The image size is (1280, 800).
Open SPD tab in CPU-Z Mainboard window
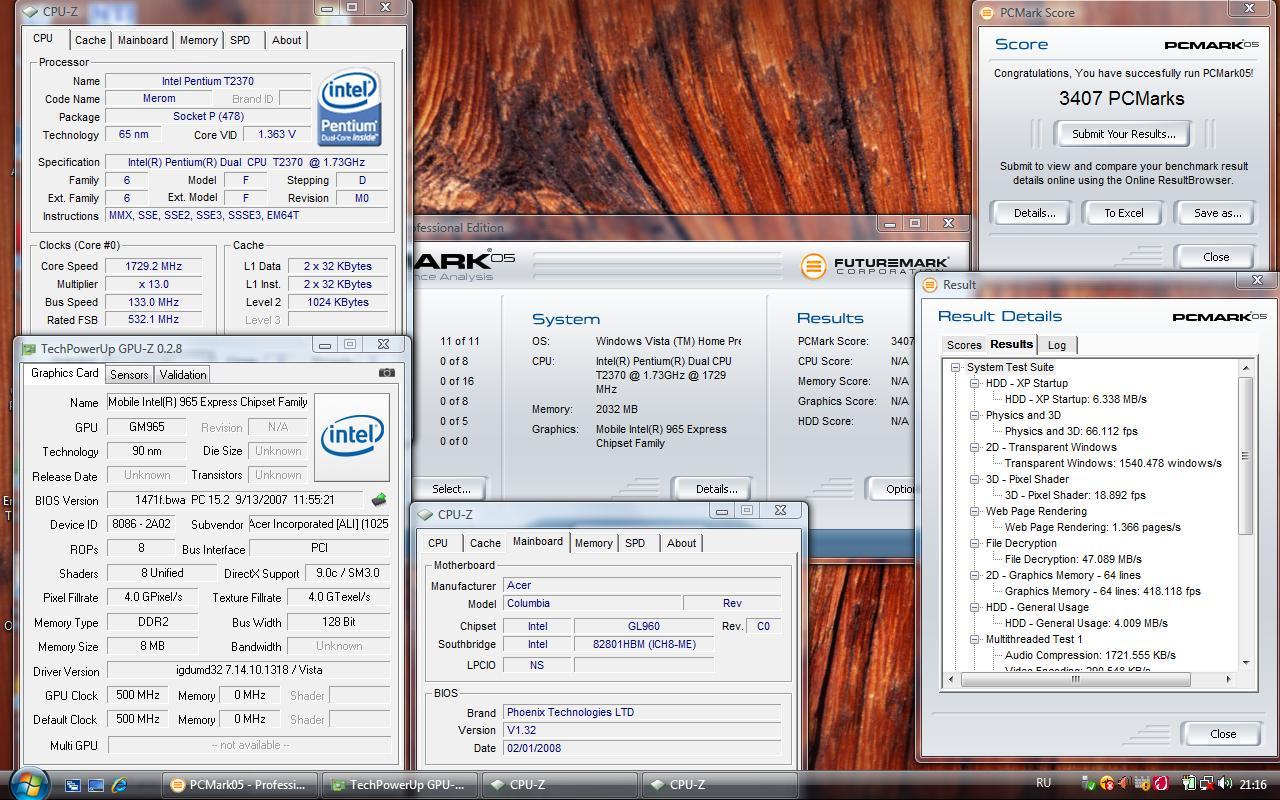[635, 543]
